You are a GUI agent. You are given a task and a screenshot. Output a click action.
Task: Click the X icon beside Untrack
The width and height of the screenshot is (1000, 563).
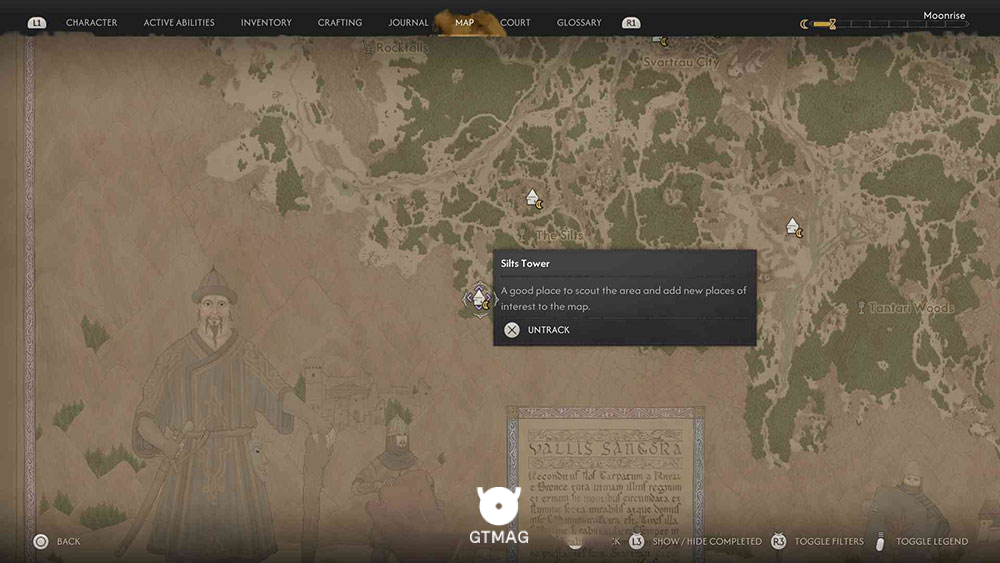511,330
